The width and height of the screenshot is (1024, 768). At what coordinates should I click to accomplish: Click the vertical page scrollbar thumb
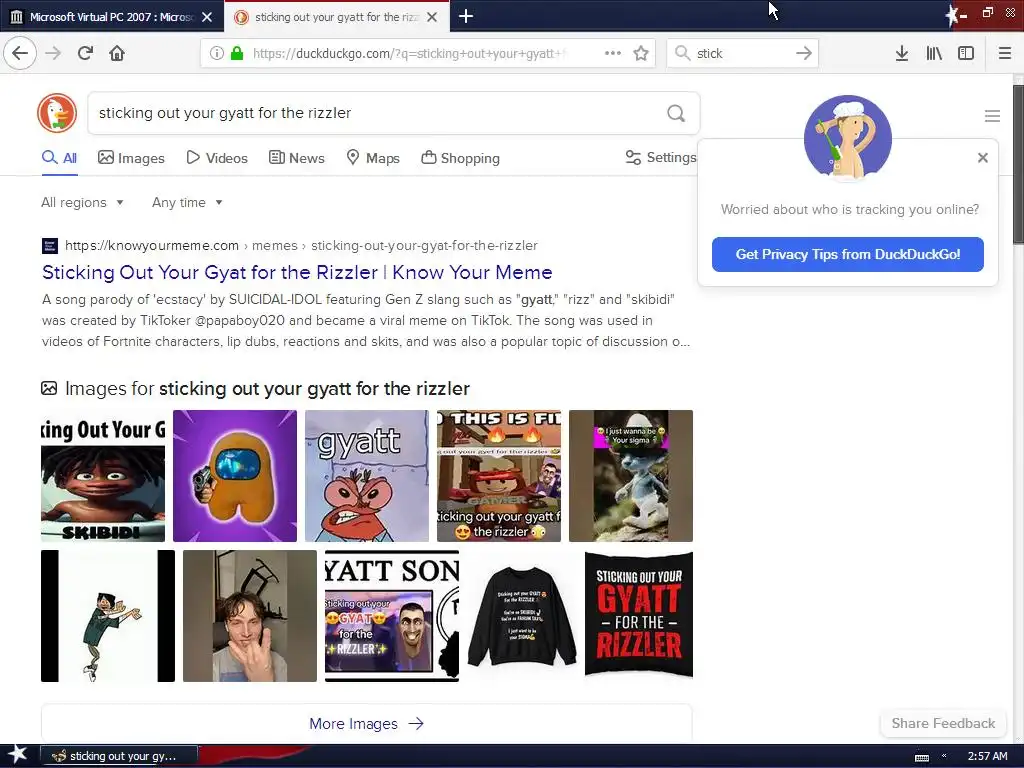pos(1018,163)
